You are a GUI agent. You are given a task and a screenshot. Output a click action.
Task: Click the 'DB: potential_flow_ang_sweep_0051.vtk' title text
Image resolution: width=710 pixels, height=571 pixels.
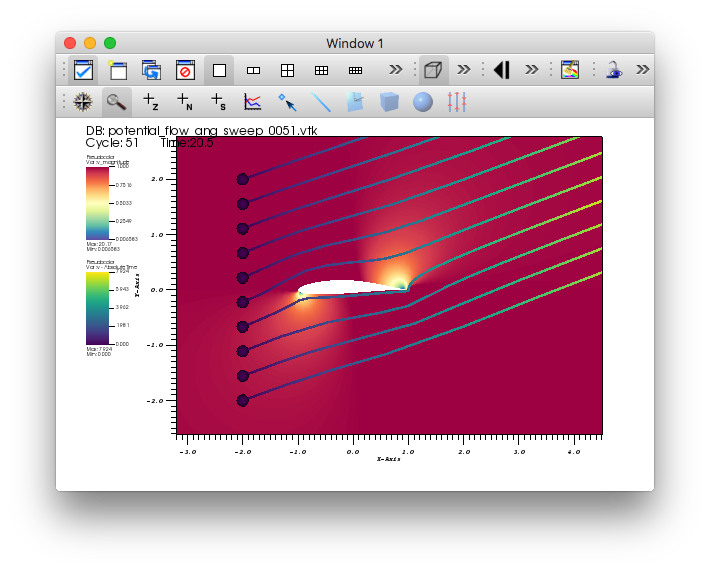[x=201, y=131]
